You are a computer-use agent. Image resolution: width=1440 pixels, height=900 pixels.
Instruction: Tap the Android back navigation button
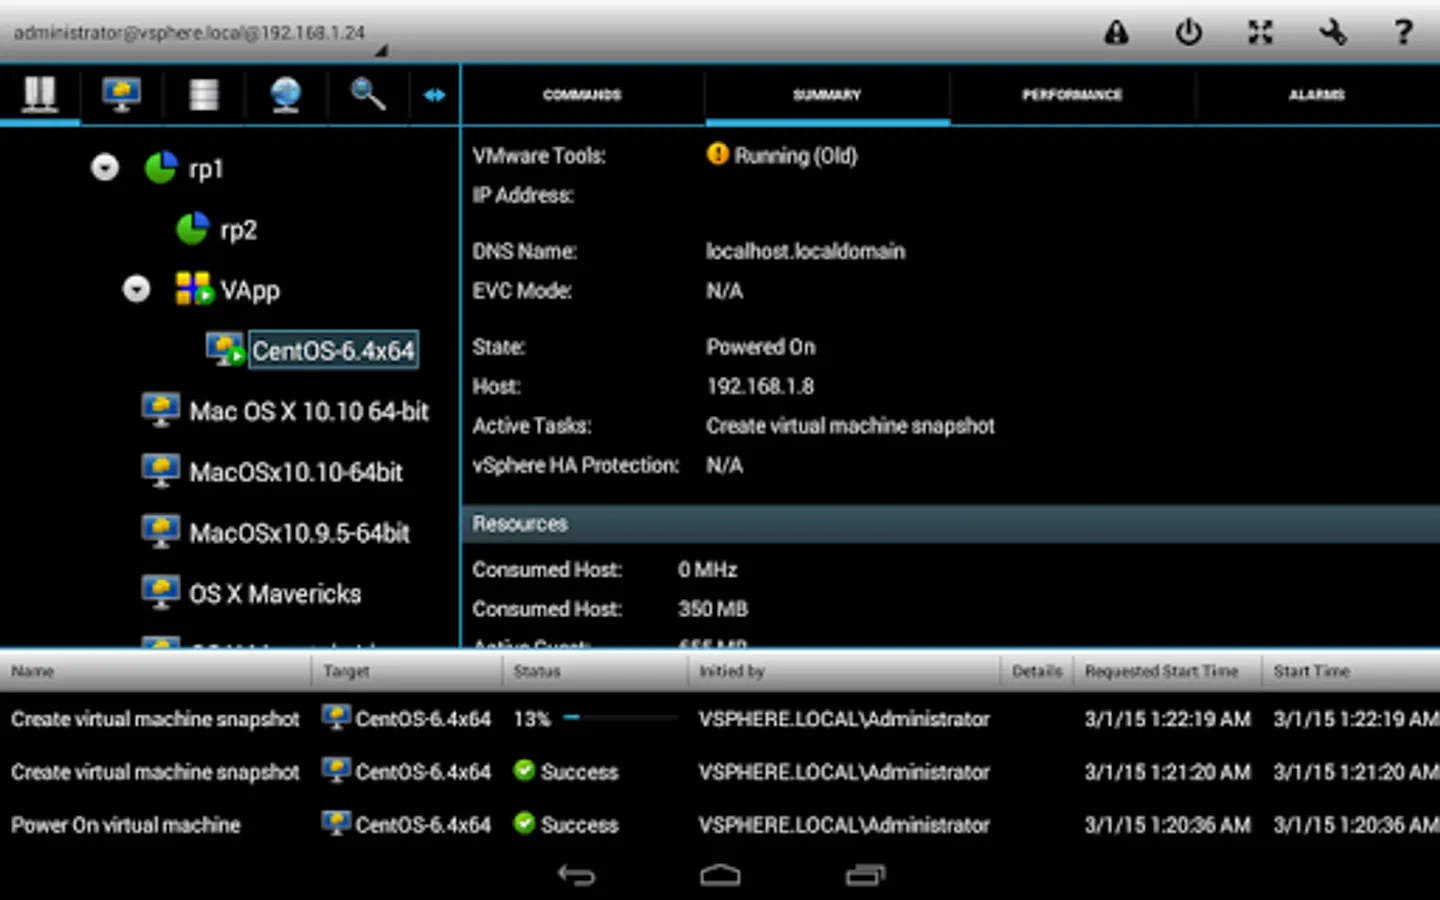(576, 876)
